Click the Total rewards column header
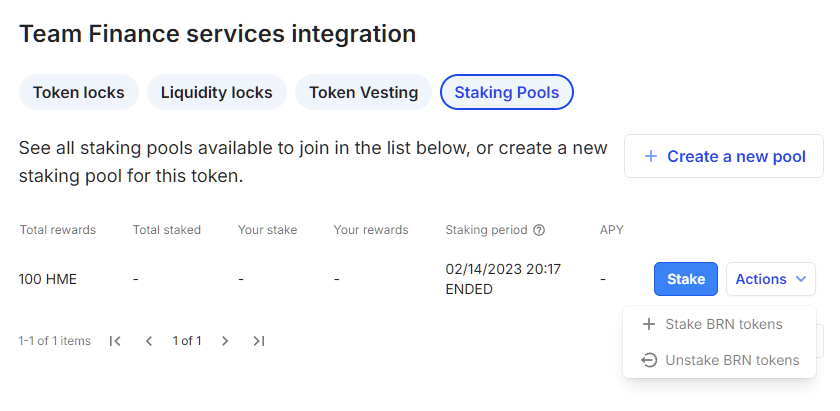Viewport: 840px width, 411px height. [x=58, y=230]
